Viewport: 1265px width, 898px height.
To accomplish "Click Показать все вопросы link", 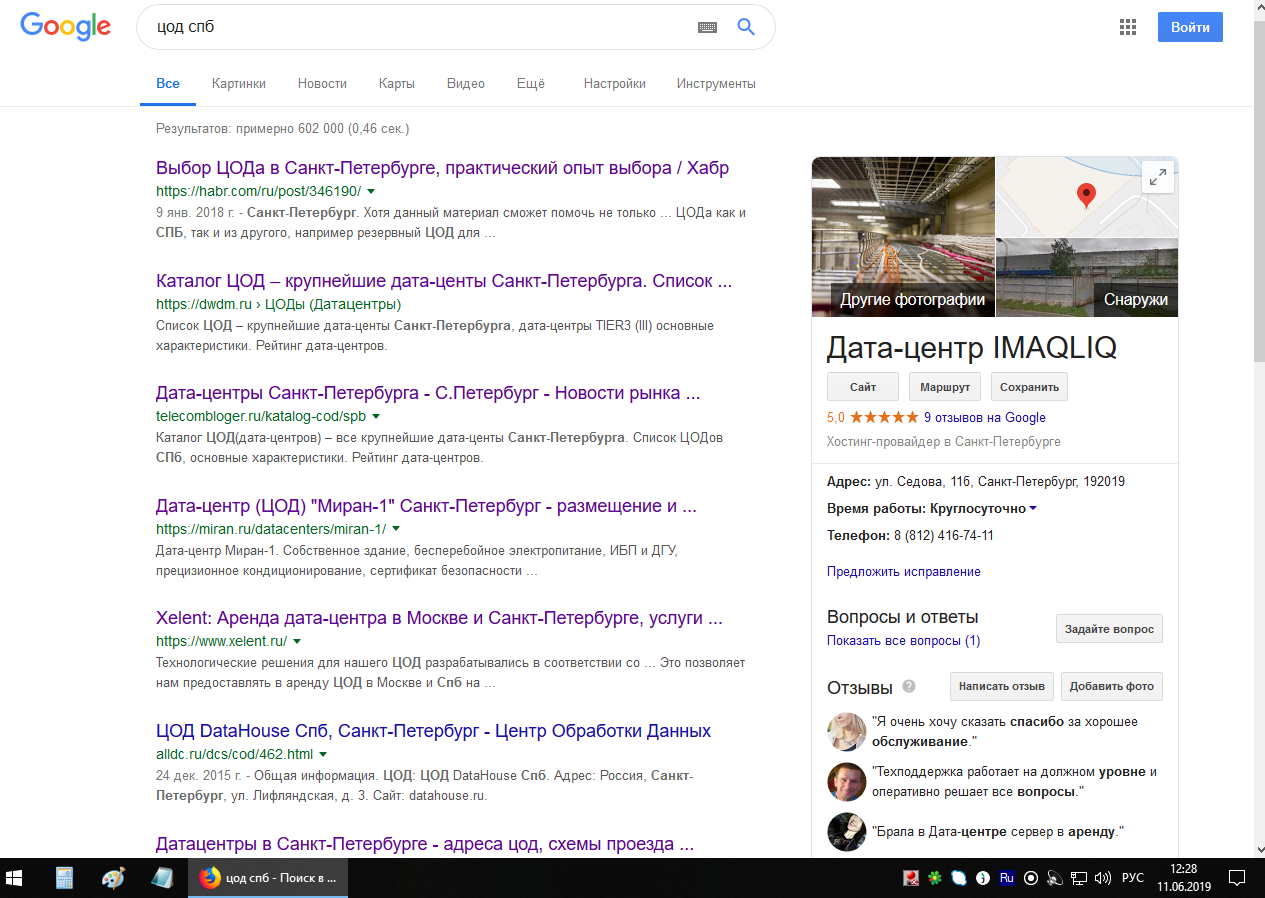I will click(x=903, y=640).
